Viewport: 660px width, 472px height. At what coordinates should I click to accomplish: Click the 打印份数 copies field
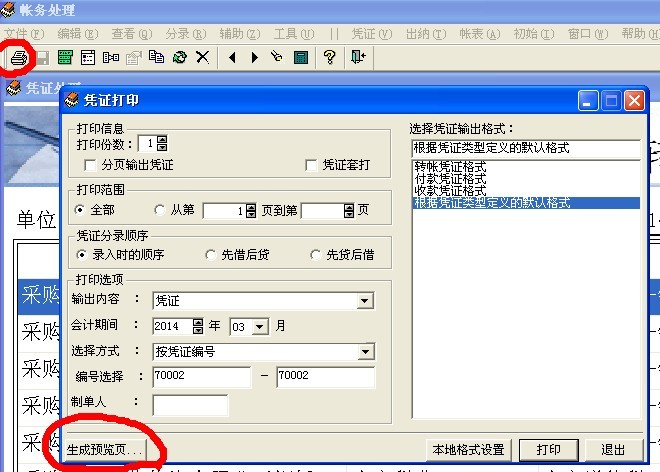coord(147,144)
